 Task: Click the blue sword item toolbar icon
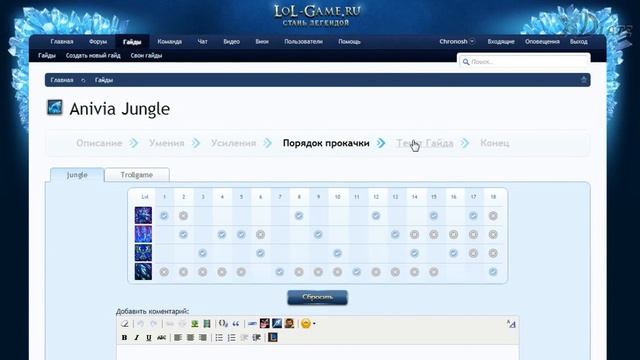(277, 323)
